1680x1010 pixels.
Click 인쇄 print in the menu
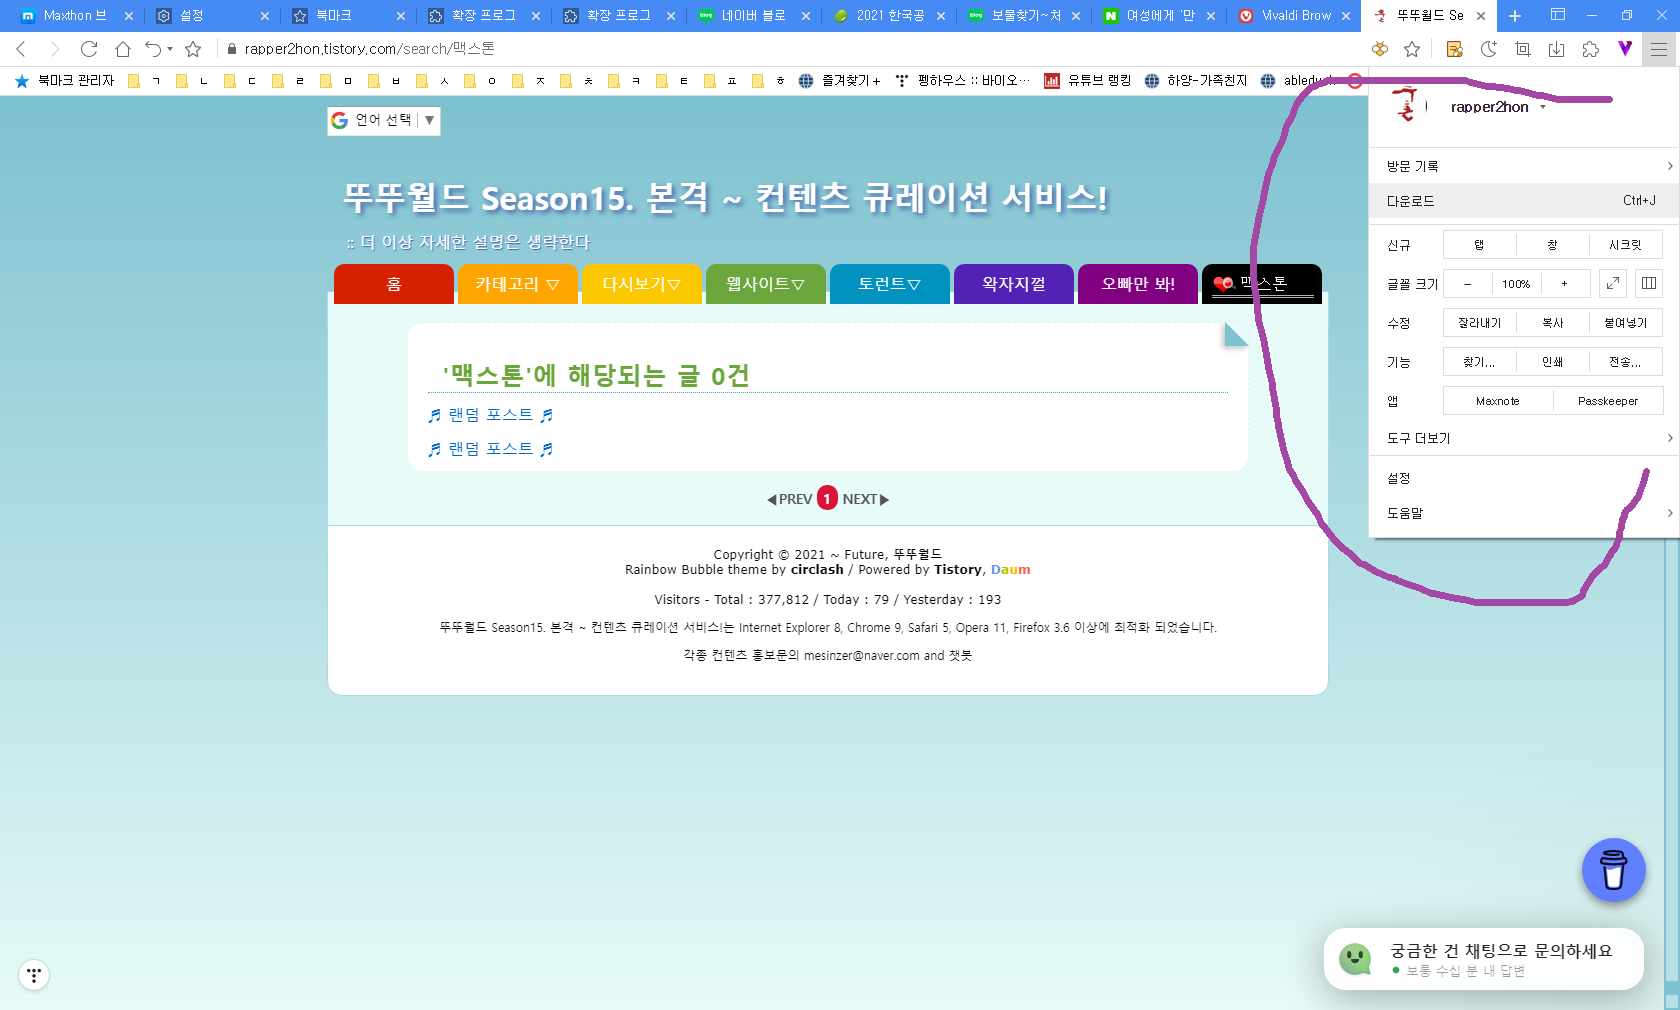tap(1552, 362)
